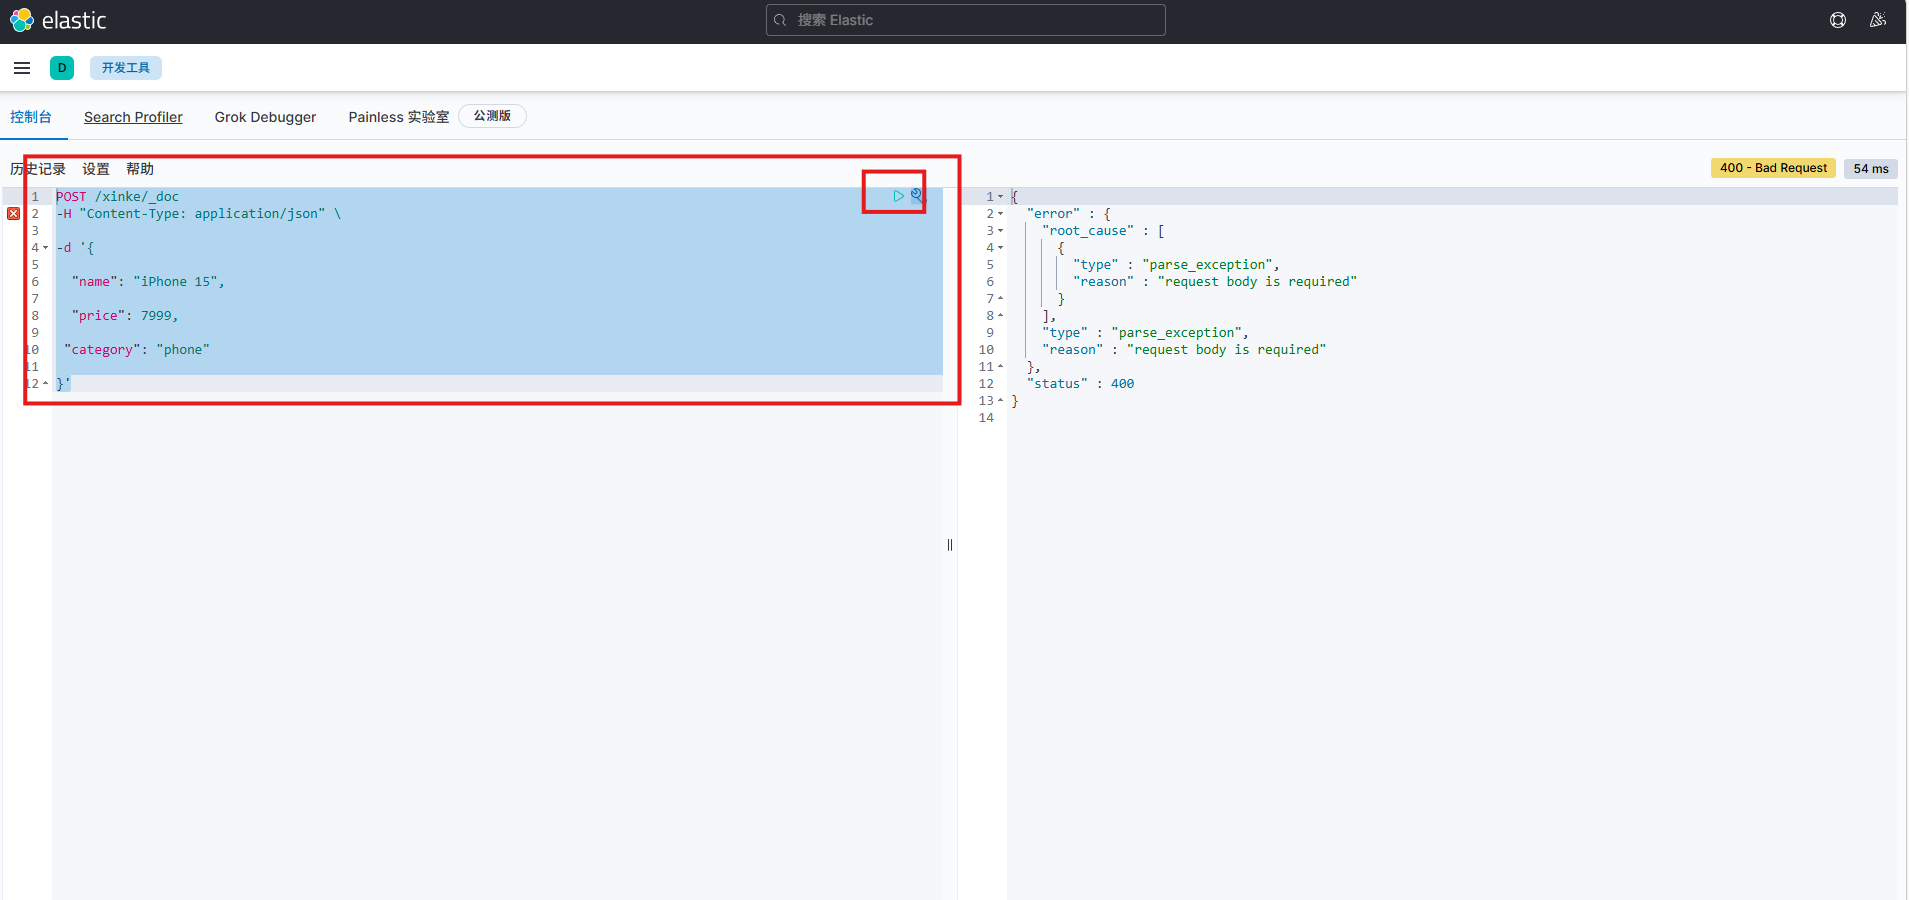Open 设置 settings in console
Screen dimensions: 1909x900
tap(96, 169)
